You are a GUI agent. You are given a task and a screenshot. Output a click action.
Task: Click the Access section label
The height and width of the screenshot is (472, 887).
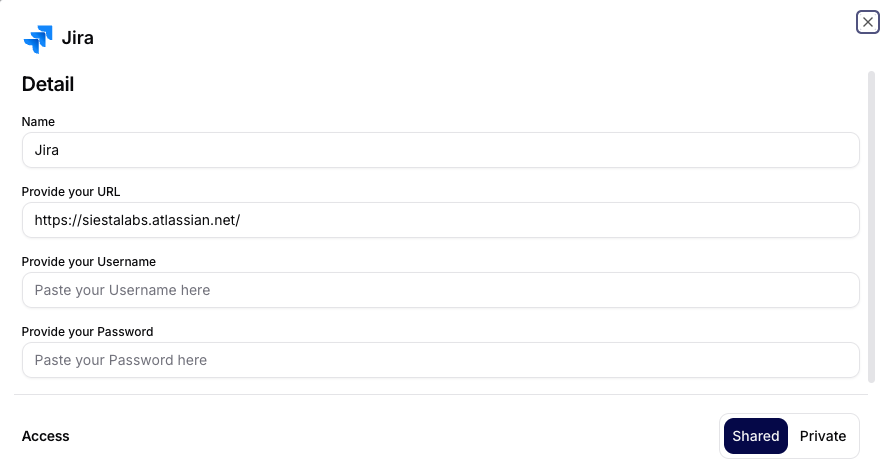[46, 436]
